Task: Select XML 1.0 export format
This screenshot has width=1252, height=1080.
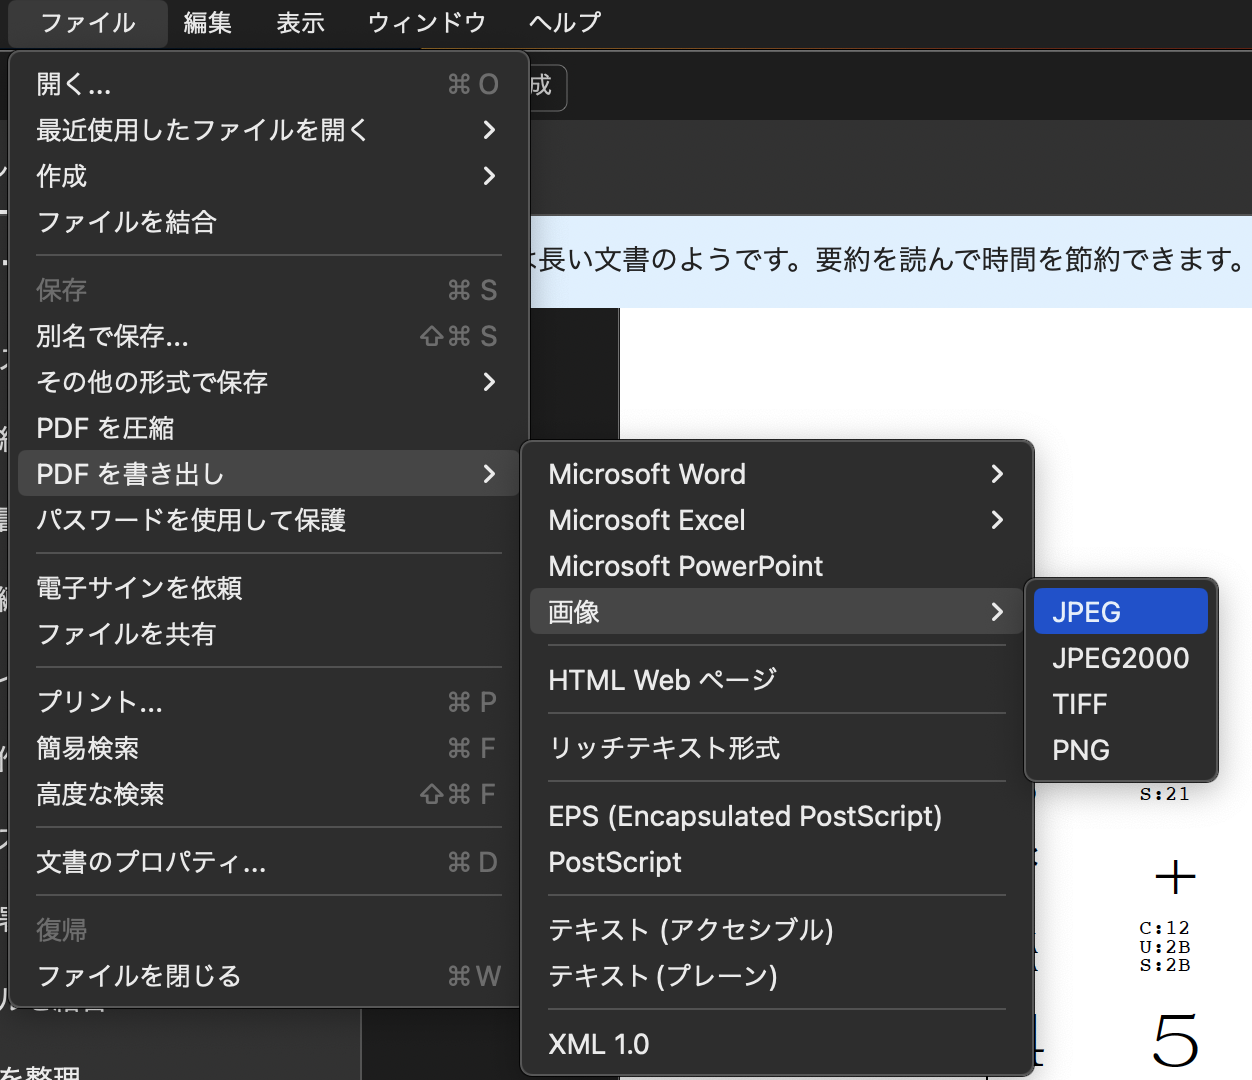Action: (777, 1044)
